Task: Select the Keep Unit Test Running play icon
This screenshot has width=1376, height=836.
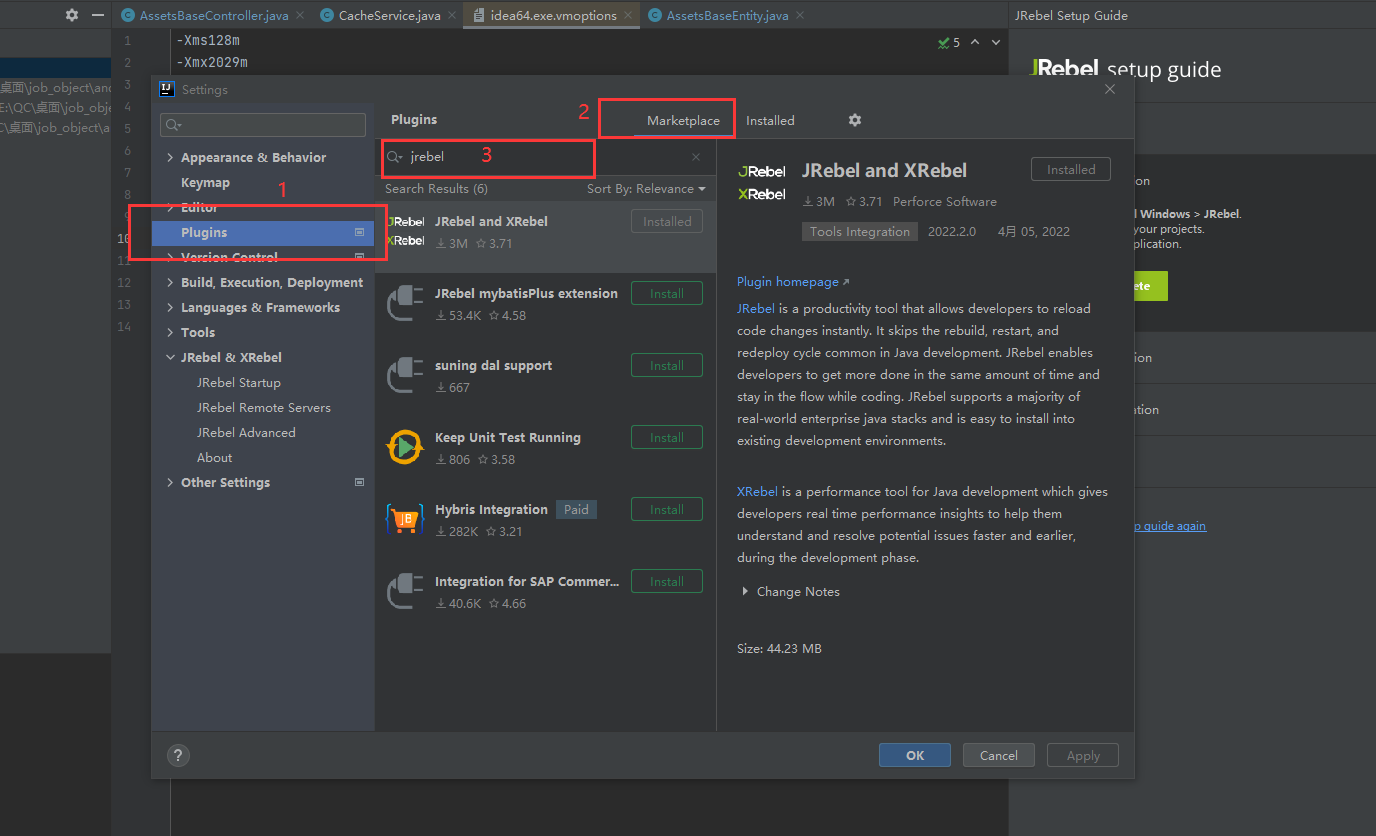Action: pos(405,446)
